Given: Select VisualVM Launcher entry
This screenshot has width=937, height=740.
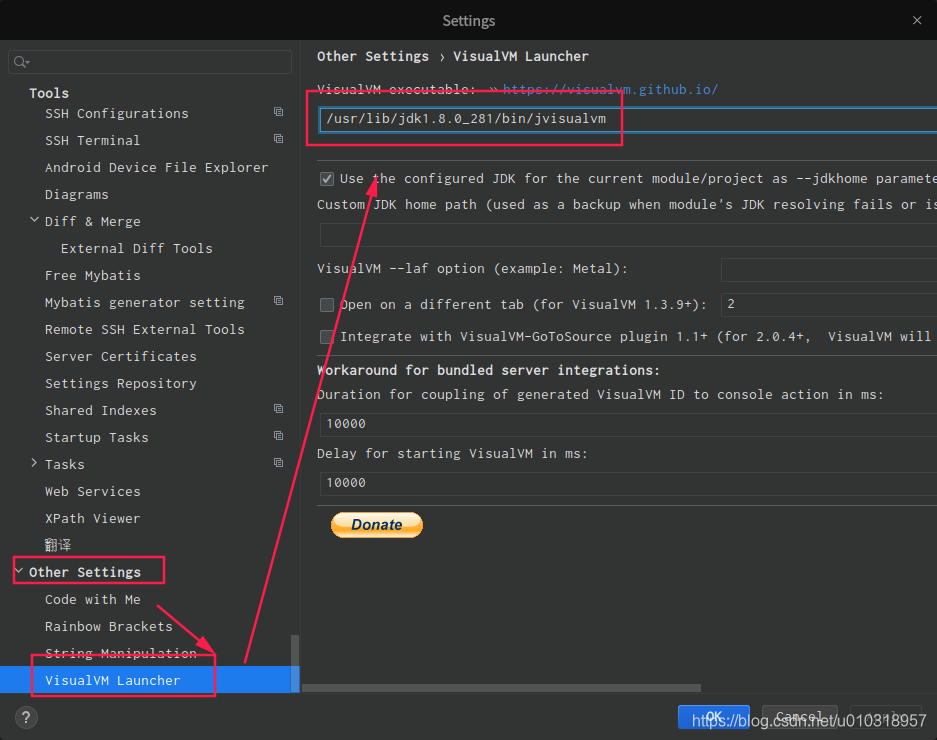Looking at the screenshot, I should (x=112, y=680).
